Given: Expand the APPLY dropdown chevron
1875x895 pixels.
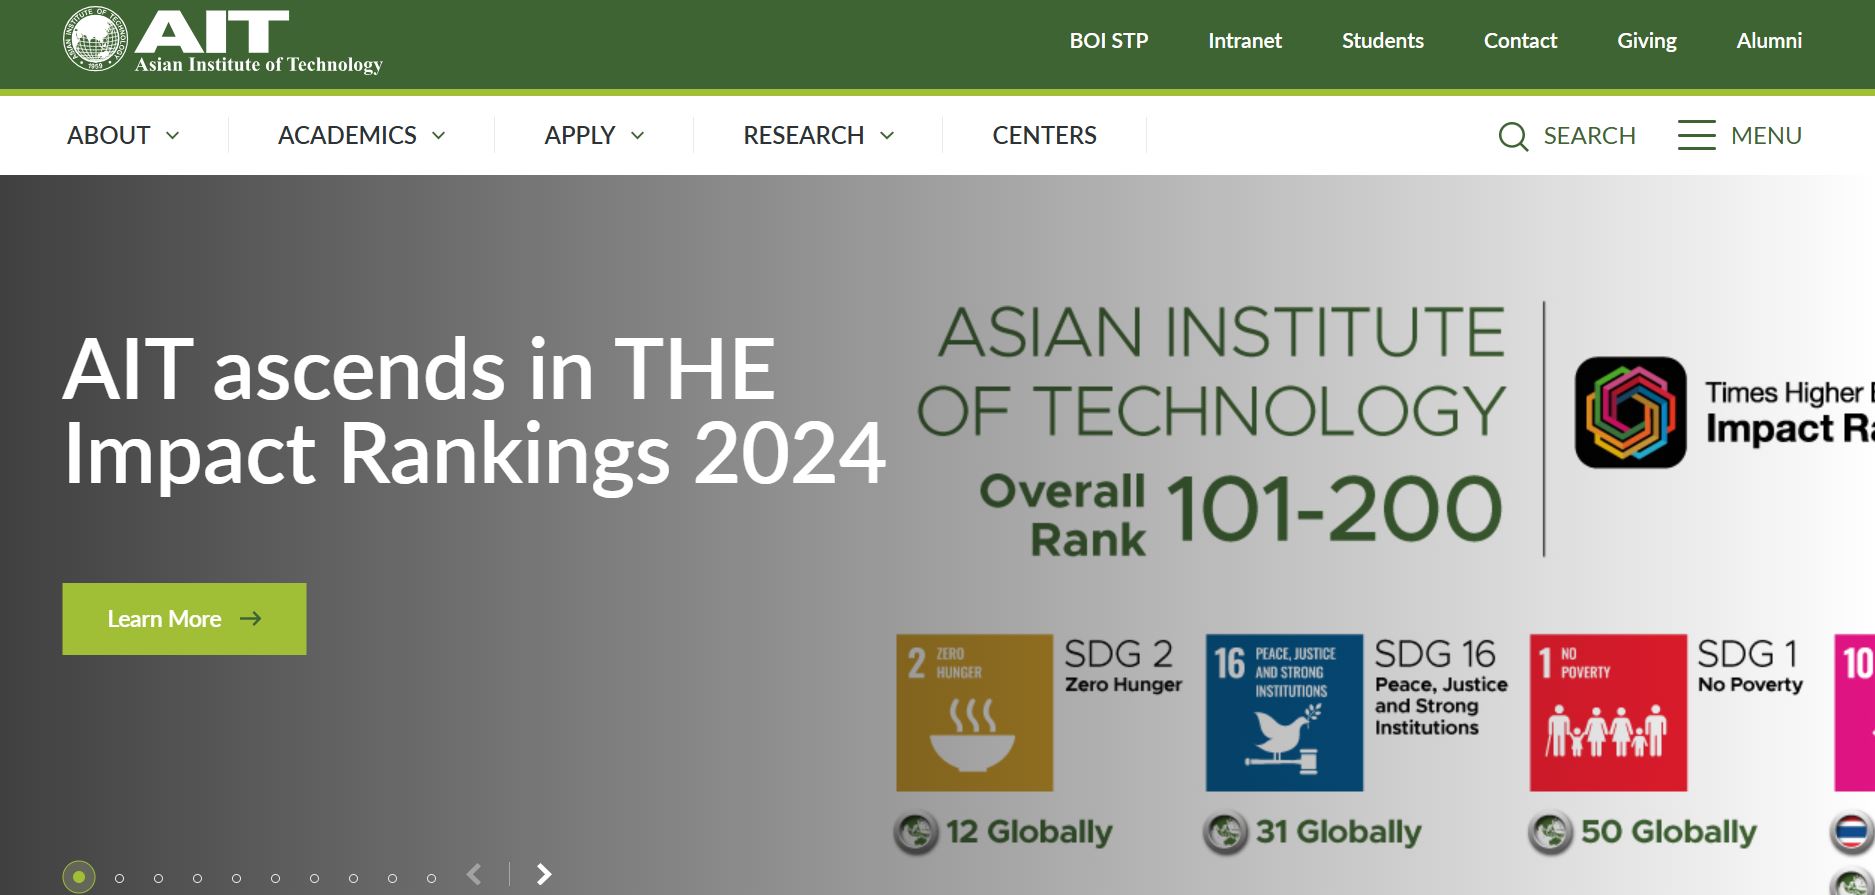Looking at the screenshot, I should click(x=637, y=135).
